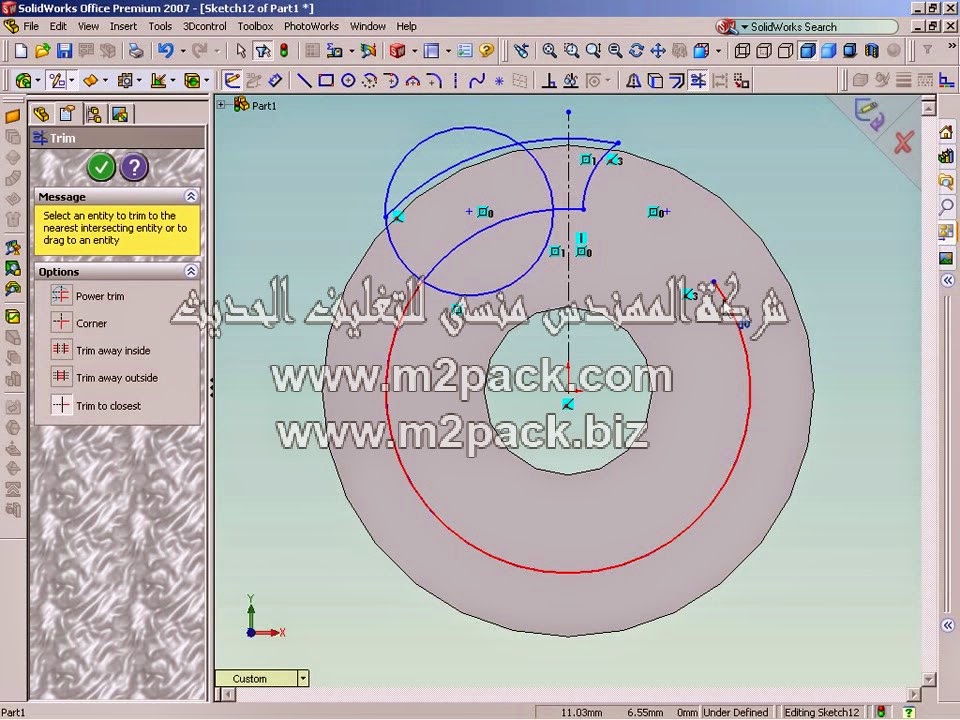The image size is (960, 720).
Task: Select the Line sketch tool
Action: pyautogui.click(x=304, y=80)
